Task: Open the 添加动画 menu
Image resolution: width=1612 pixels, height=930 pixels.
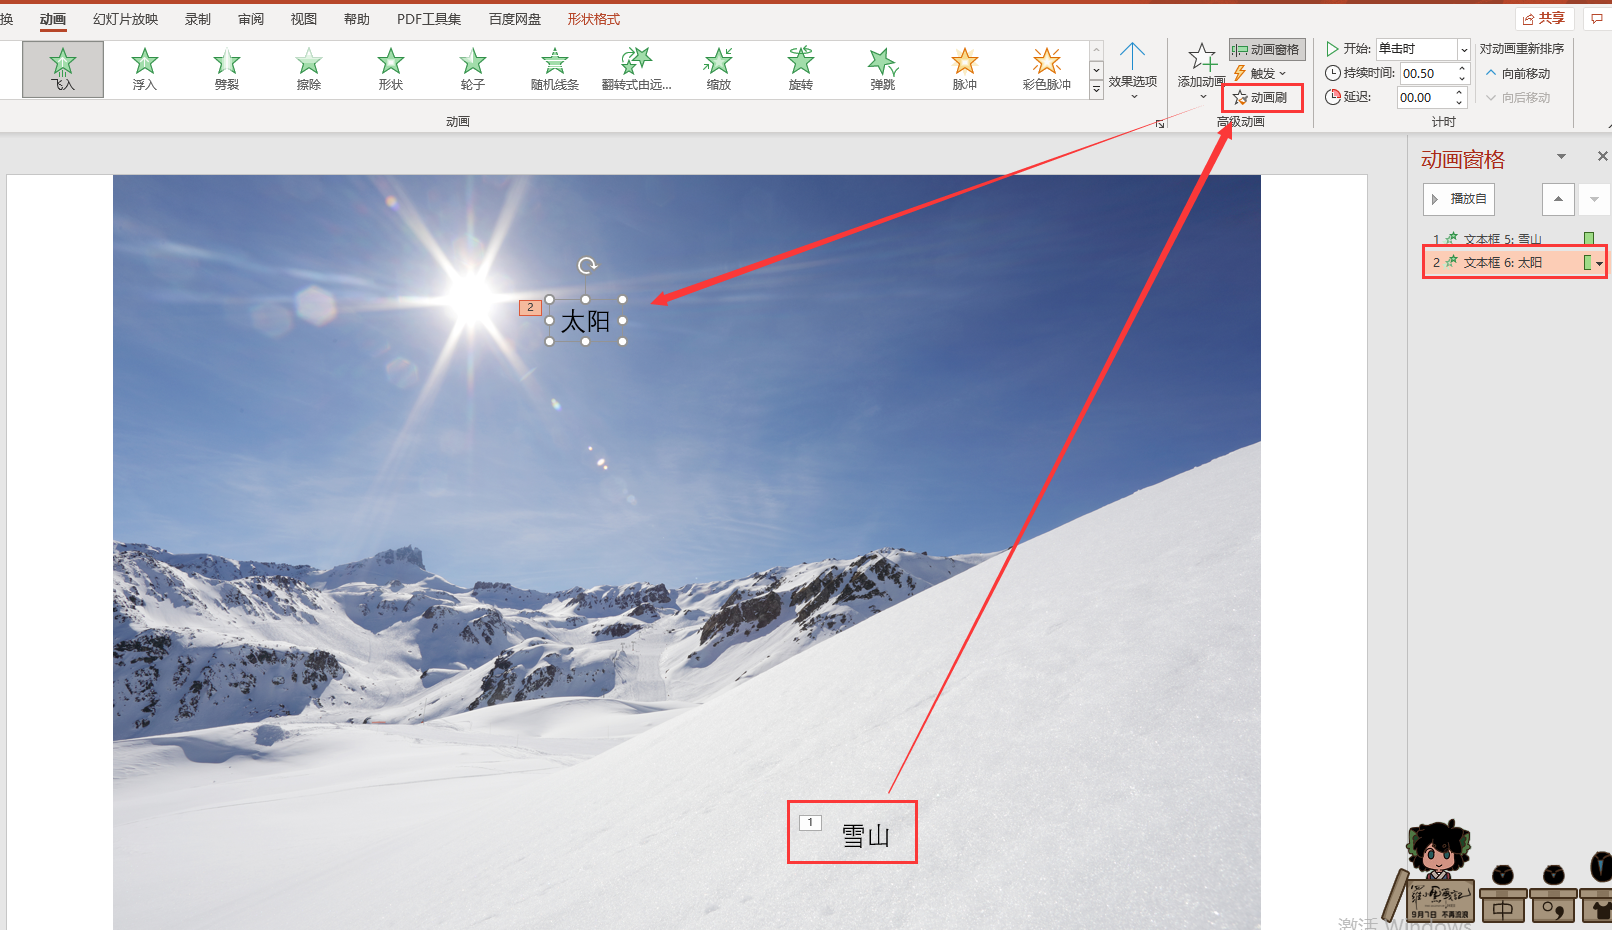Action: click(1201, 70)
